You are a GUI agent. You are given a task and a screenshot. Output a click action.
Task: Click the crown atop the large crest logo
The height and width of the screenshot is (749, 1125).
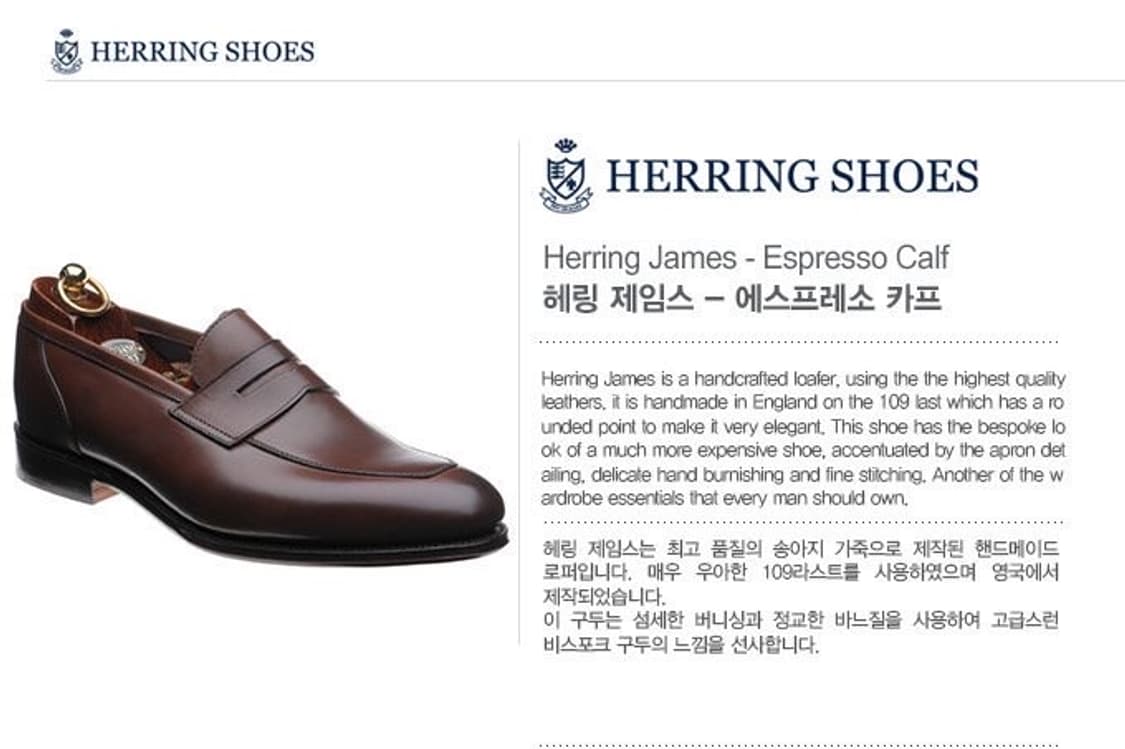click(565, 146)
